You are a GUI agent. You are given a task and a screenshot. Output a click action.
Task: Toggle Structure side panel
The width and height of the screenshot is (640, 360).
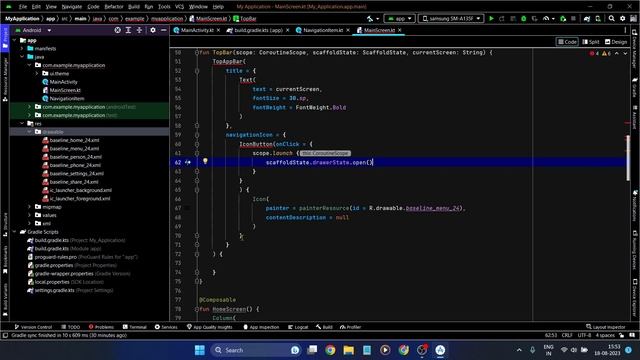coord(5,225)
